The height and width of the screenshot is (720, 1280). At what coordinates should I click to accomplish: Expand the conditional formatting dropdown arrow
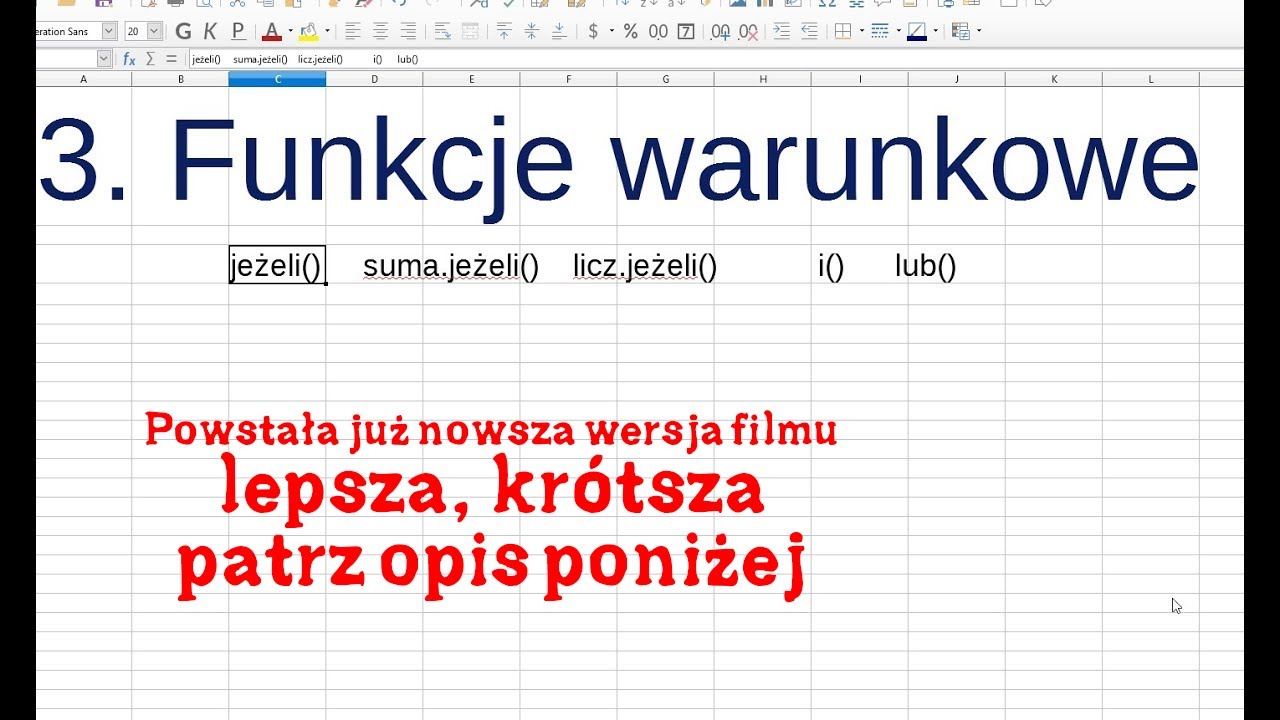click(978, 31)
